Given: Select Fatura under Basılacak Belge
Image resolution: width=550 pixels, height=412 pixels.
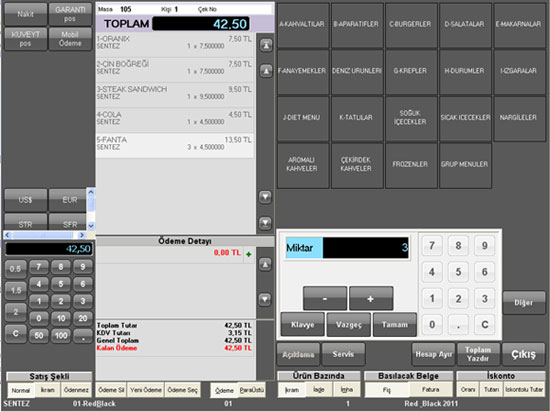Looking at the screenshot, I should tap(430, 390).
